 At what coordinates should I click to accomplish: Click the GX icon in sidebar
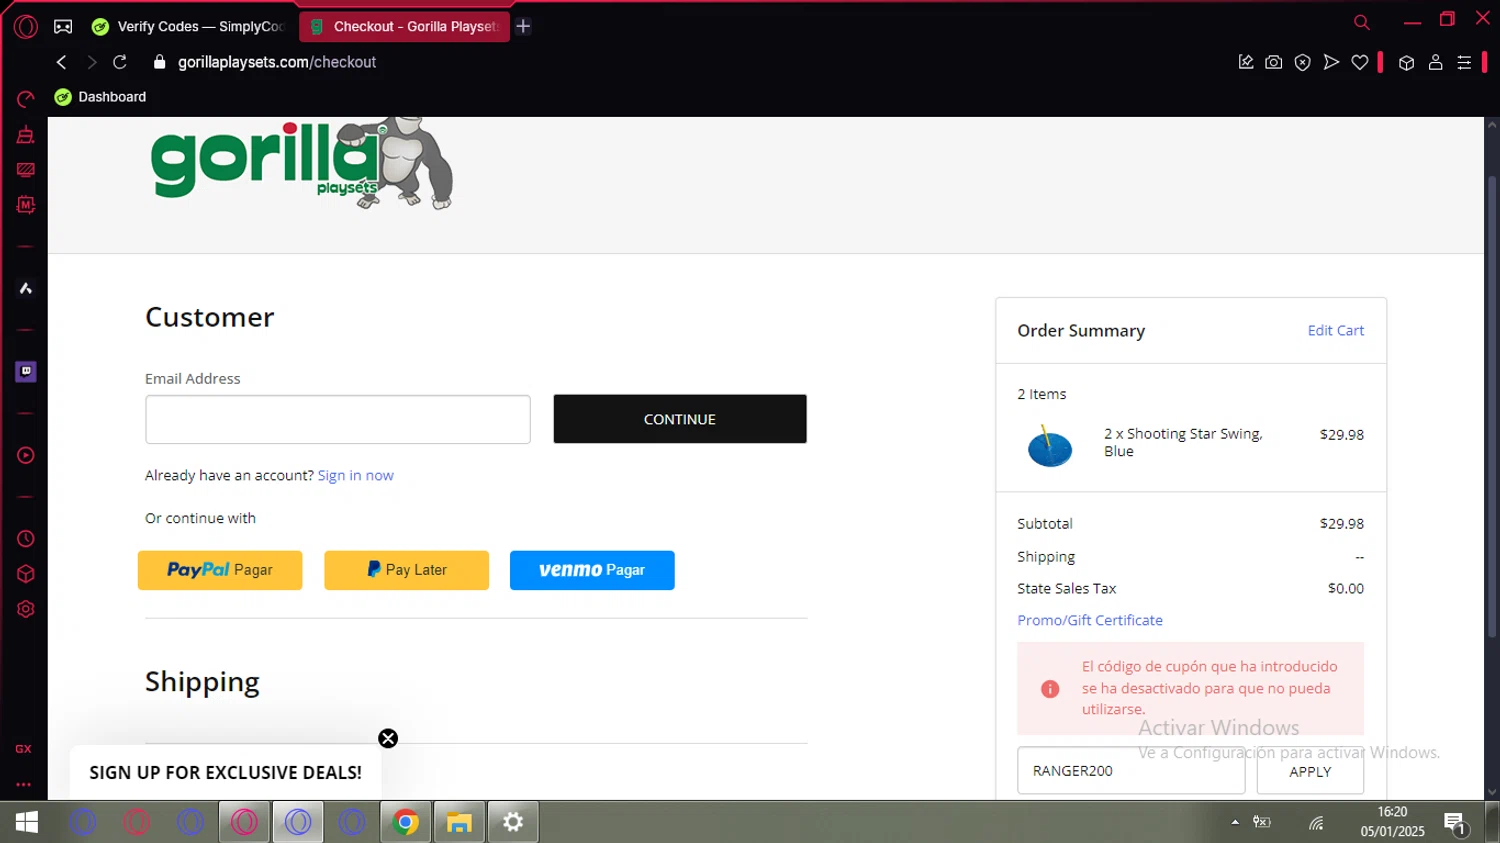click(x=24, y=749)
